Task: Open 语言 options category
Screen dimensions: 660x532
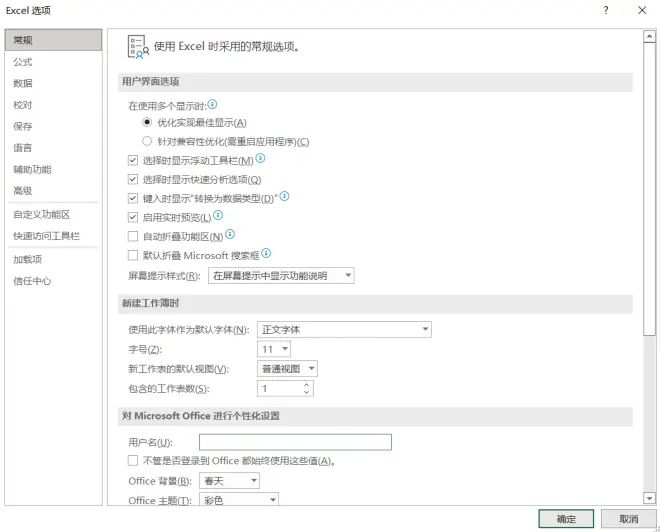Action: (53, 148)
